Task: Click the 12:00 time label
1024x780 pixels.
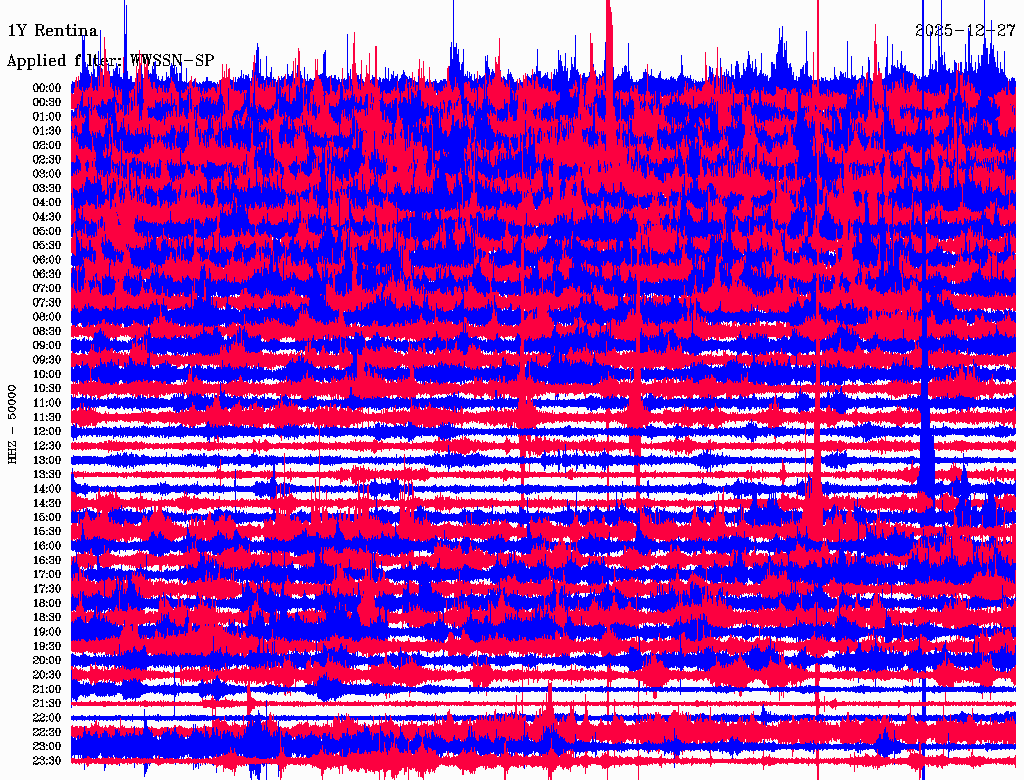Action: [x=47, y=432]
